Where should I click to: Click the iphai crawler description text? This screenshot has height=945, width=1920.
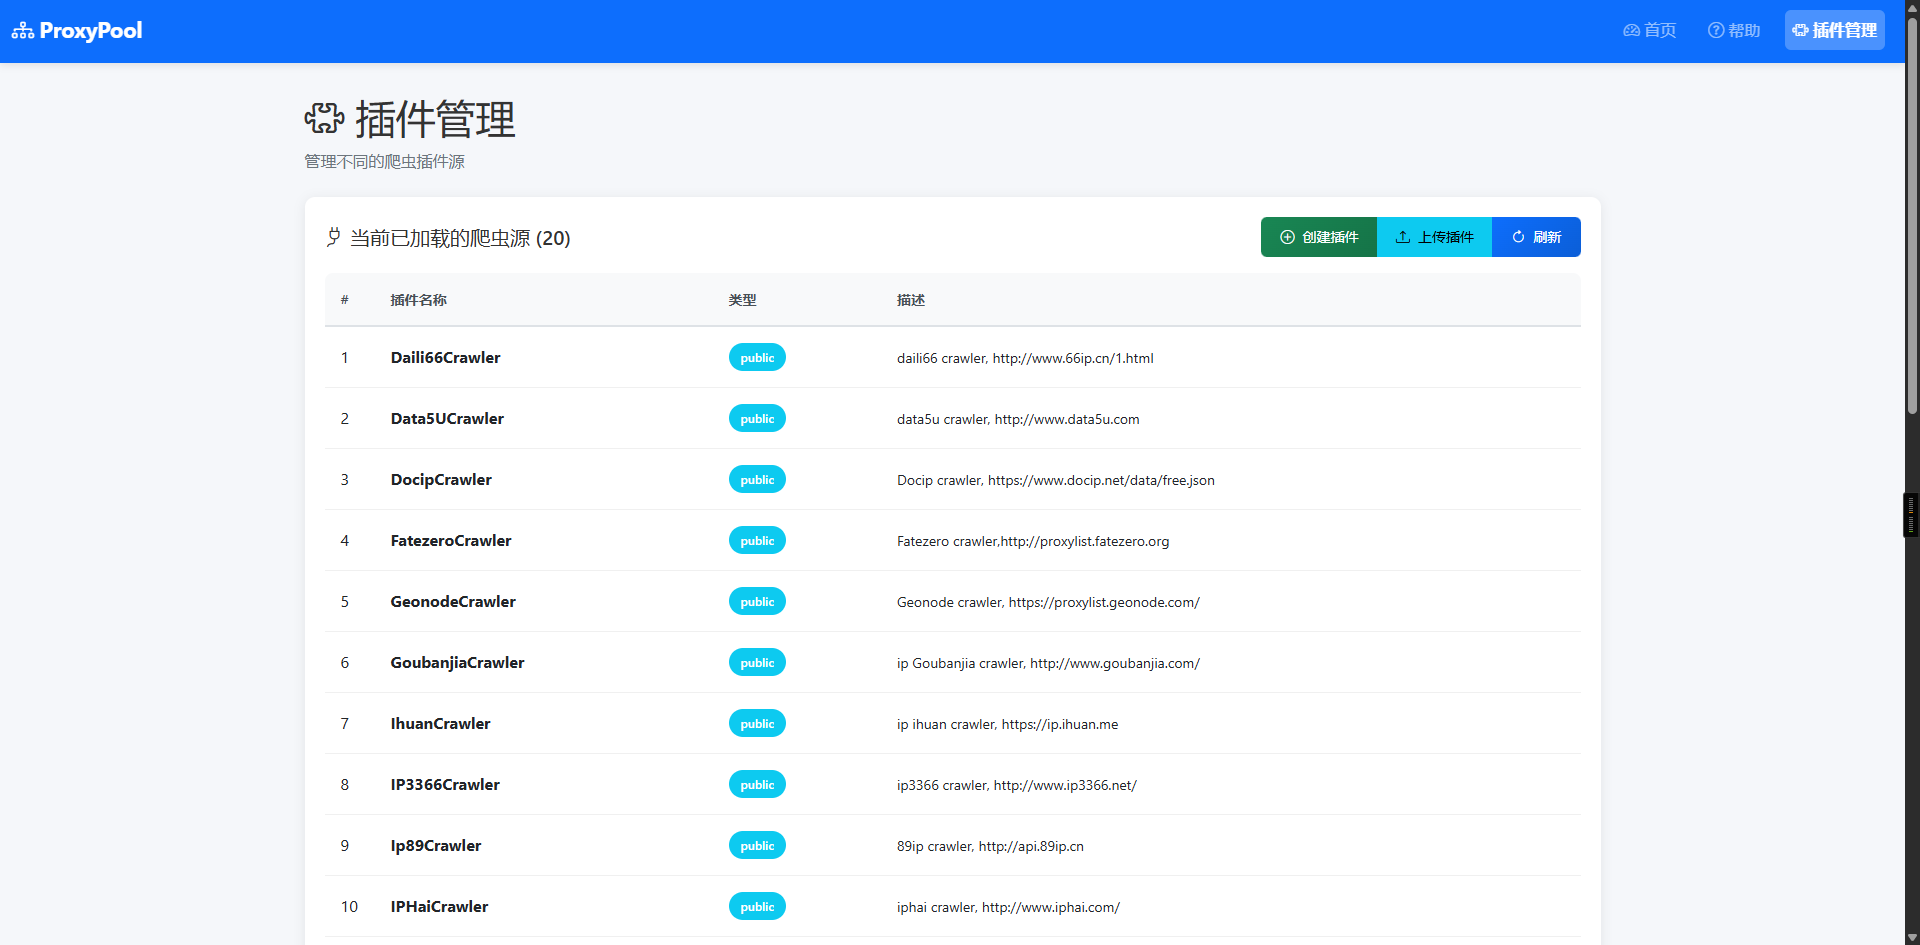(1008, 907)
